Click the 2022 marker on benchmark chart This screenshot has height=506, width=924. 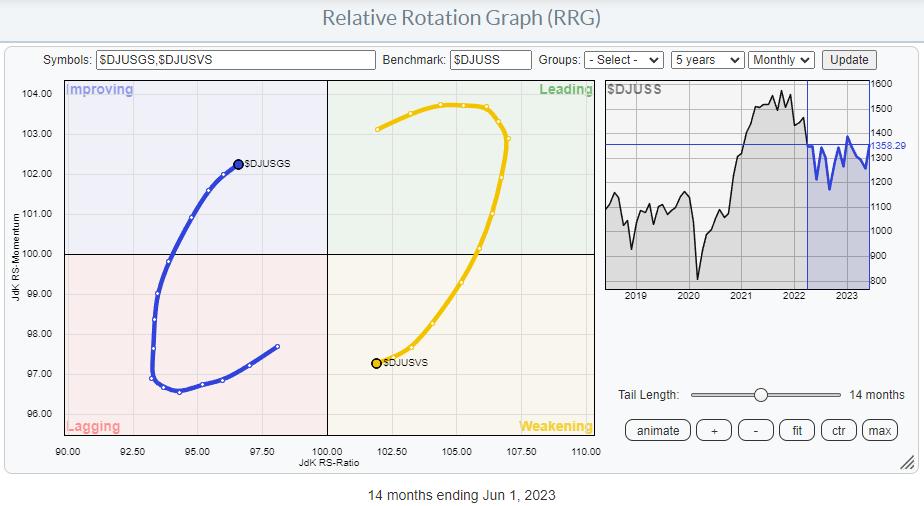coord(794,296)
